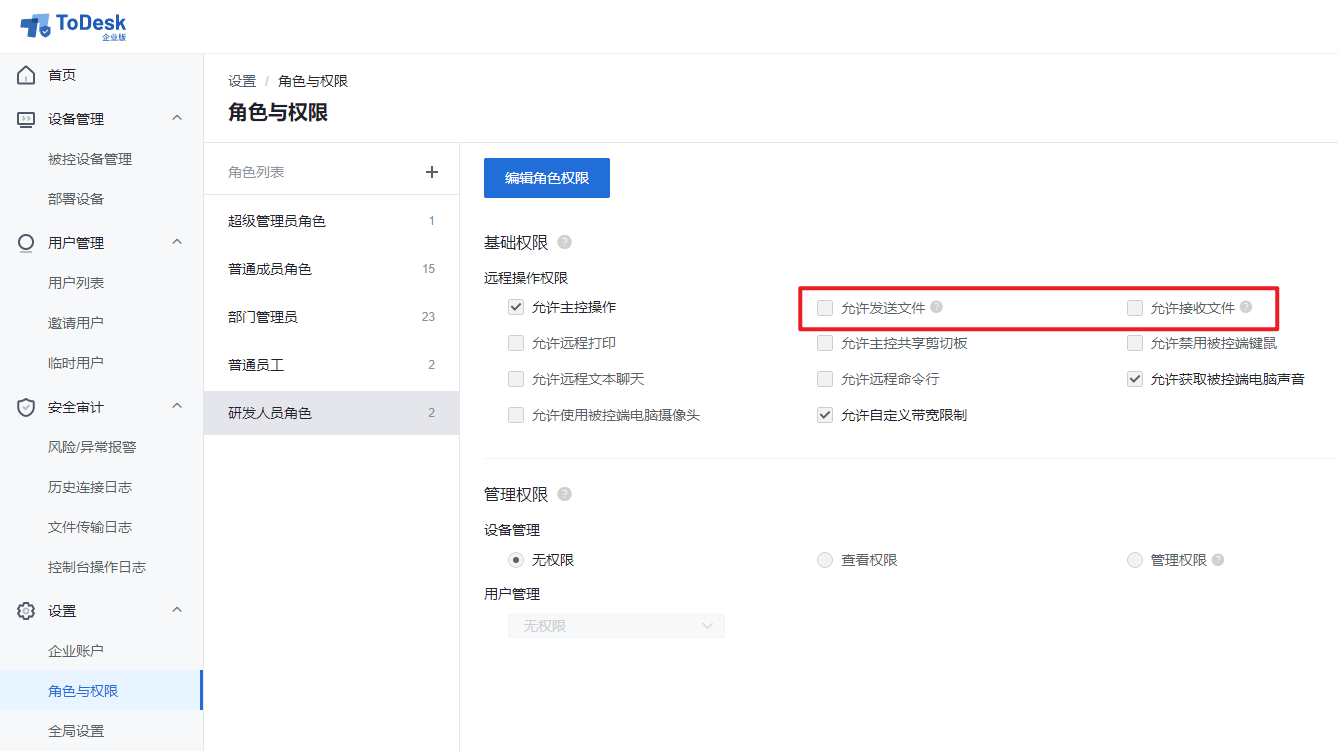
Task: Click the shield icon beside 安全审计
Action: pos(27,407)
